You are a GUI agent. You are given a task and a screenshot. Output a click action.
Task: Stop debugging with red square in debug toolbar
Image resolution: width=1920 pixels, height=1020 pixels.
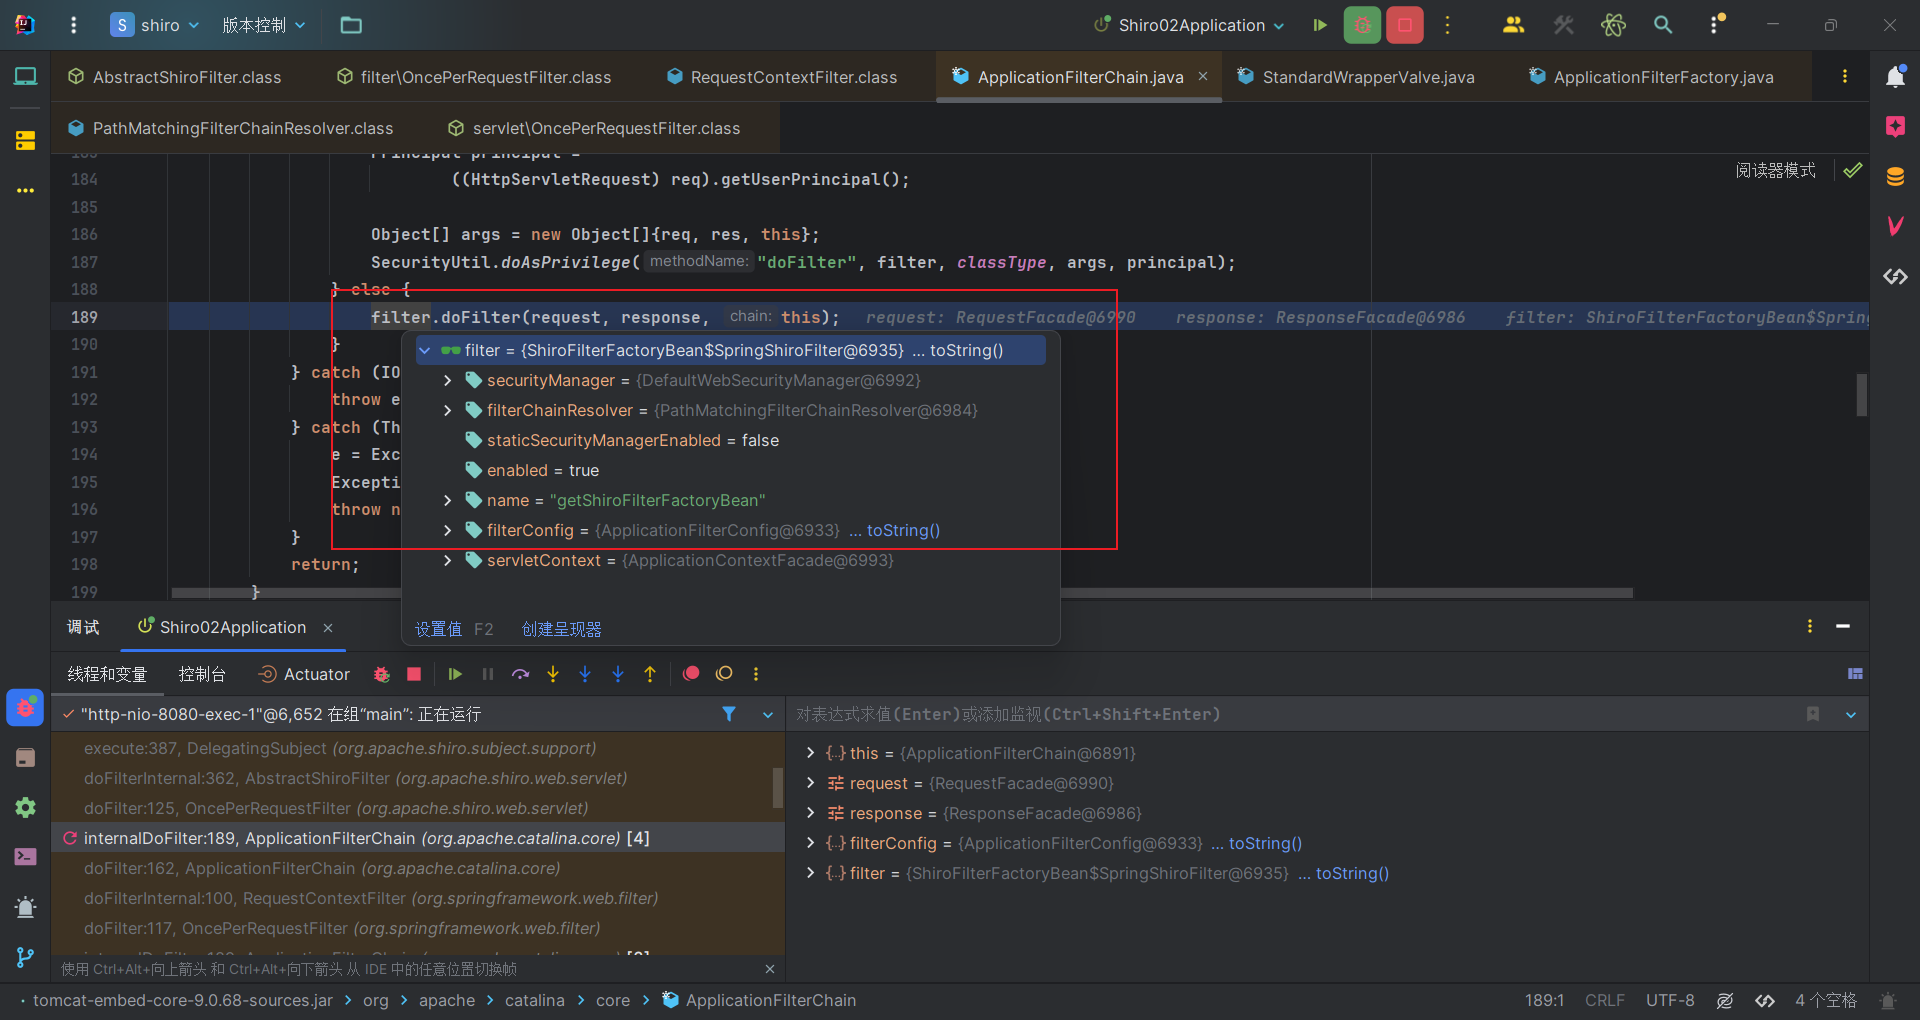pyautogui.click(x=414, y=674)
